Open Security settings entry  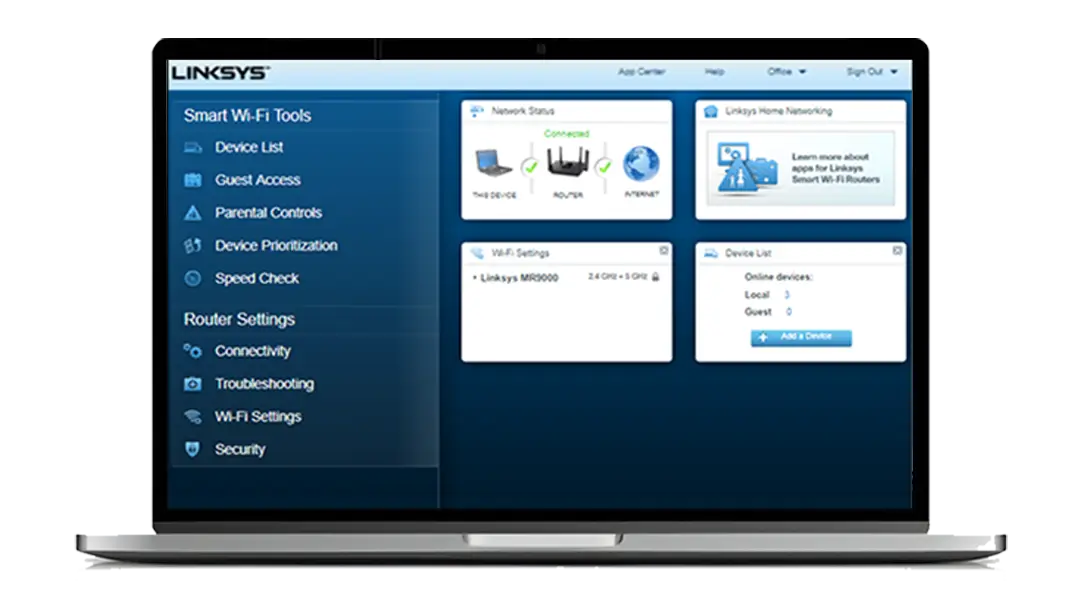pyautogui.click(x=240, y=449)
